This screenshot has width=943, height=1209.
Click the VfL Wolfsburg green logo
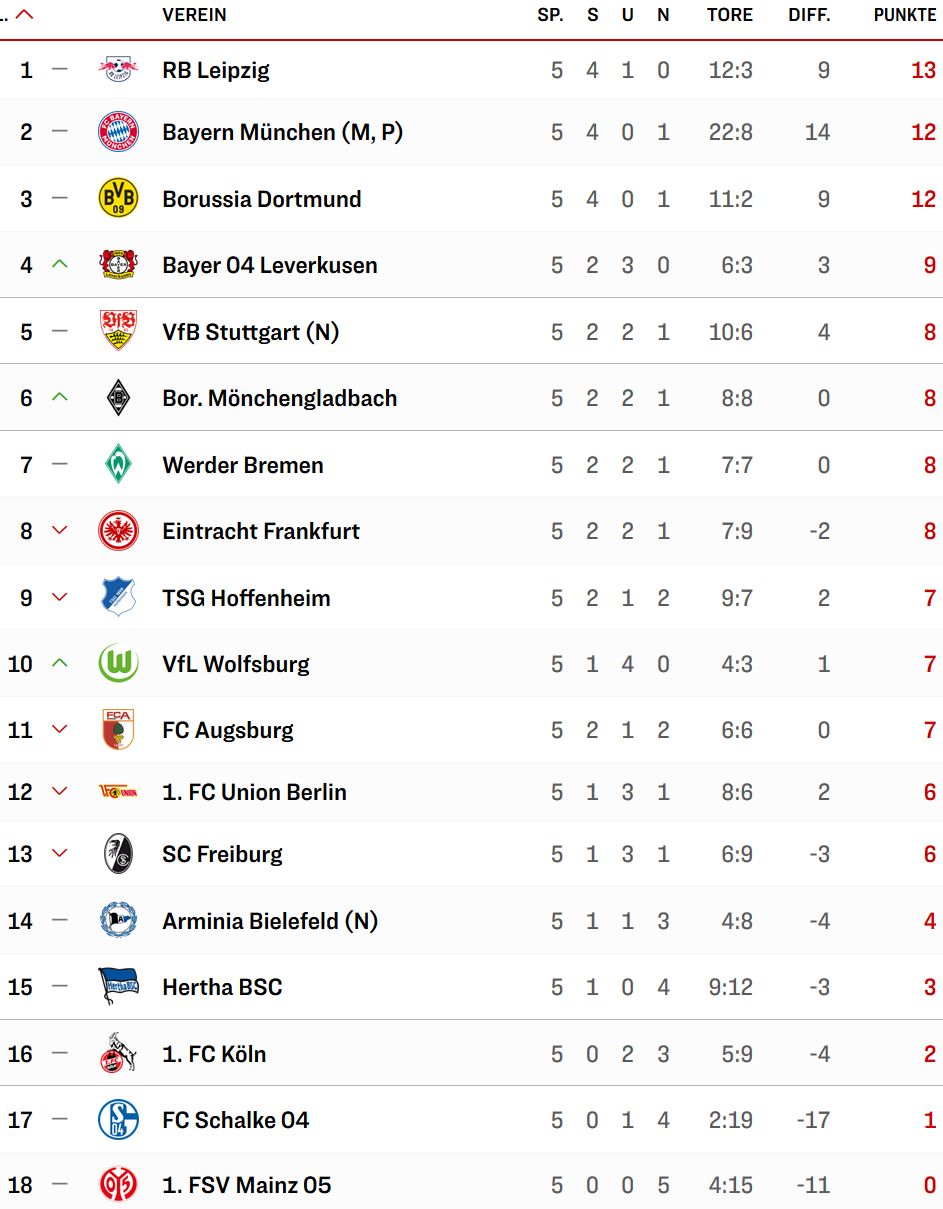pyautogui.click(x=118, y=664)
